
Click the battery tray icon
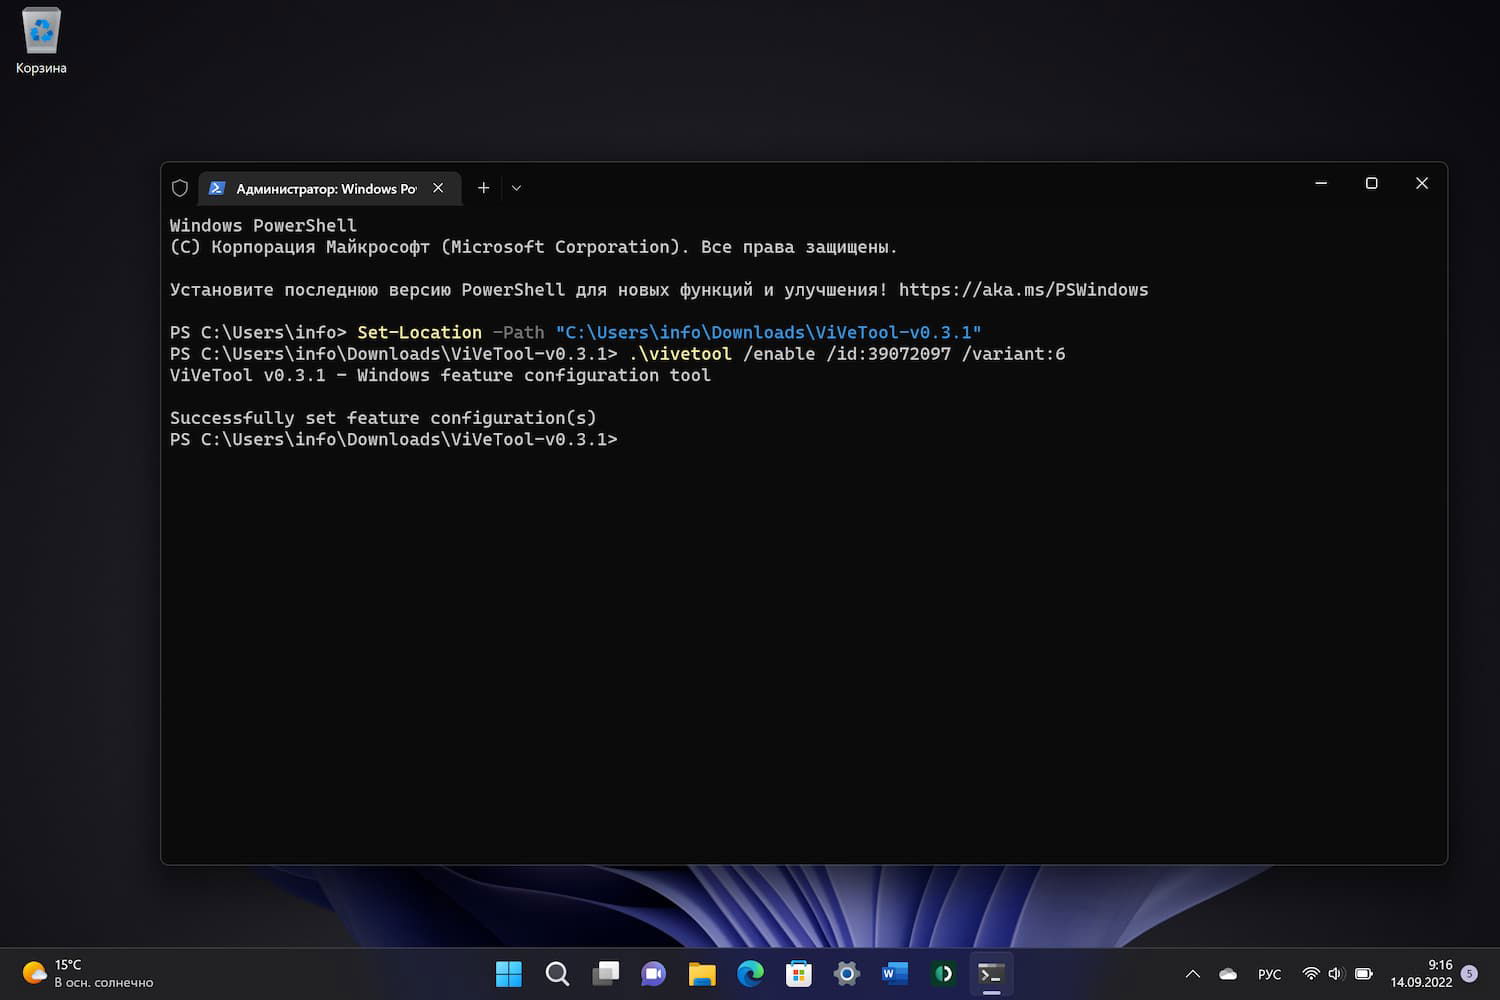[1363, 974]
